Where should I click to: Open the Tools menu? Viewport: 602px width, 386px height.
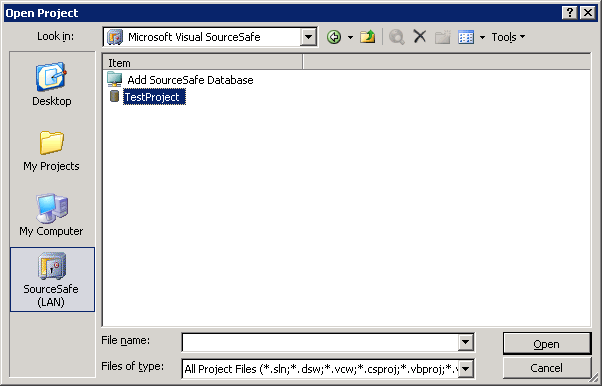[508, 37]
